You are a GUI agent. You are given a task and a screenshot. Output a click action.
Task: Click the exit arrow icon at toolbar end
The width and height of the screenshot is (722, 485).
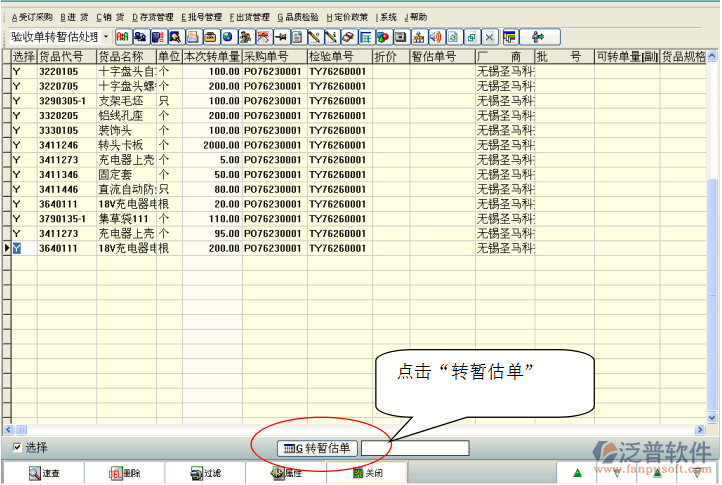tap(539, 37)
